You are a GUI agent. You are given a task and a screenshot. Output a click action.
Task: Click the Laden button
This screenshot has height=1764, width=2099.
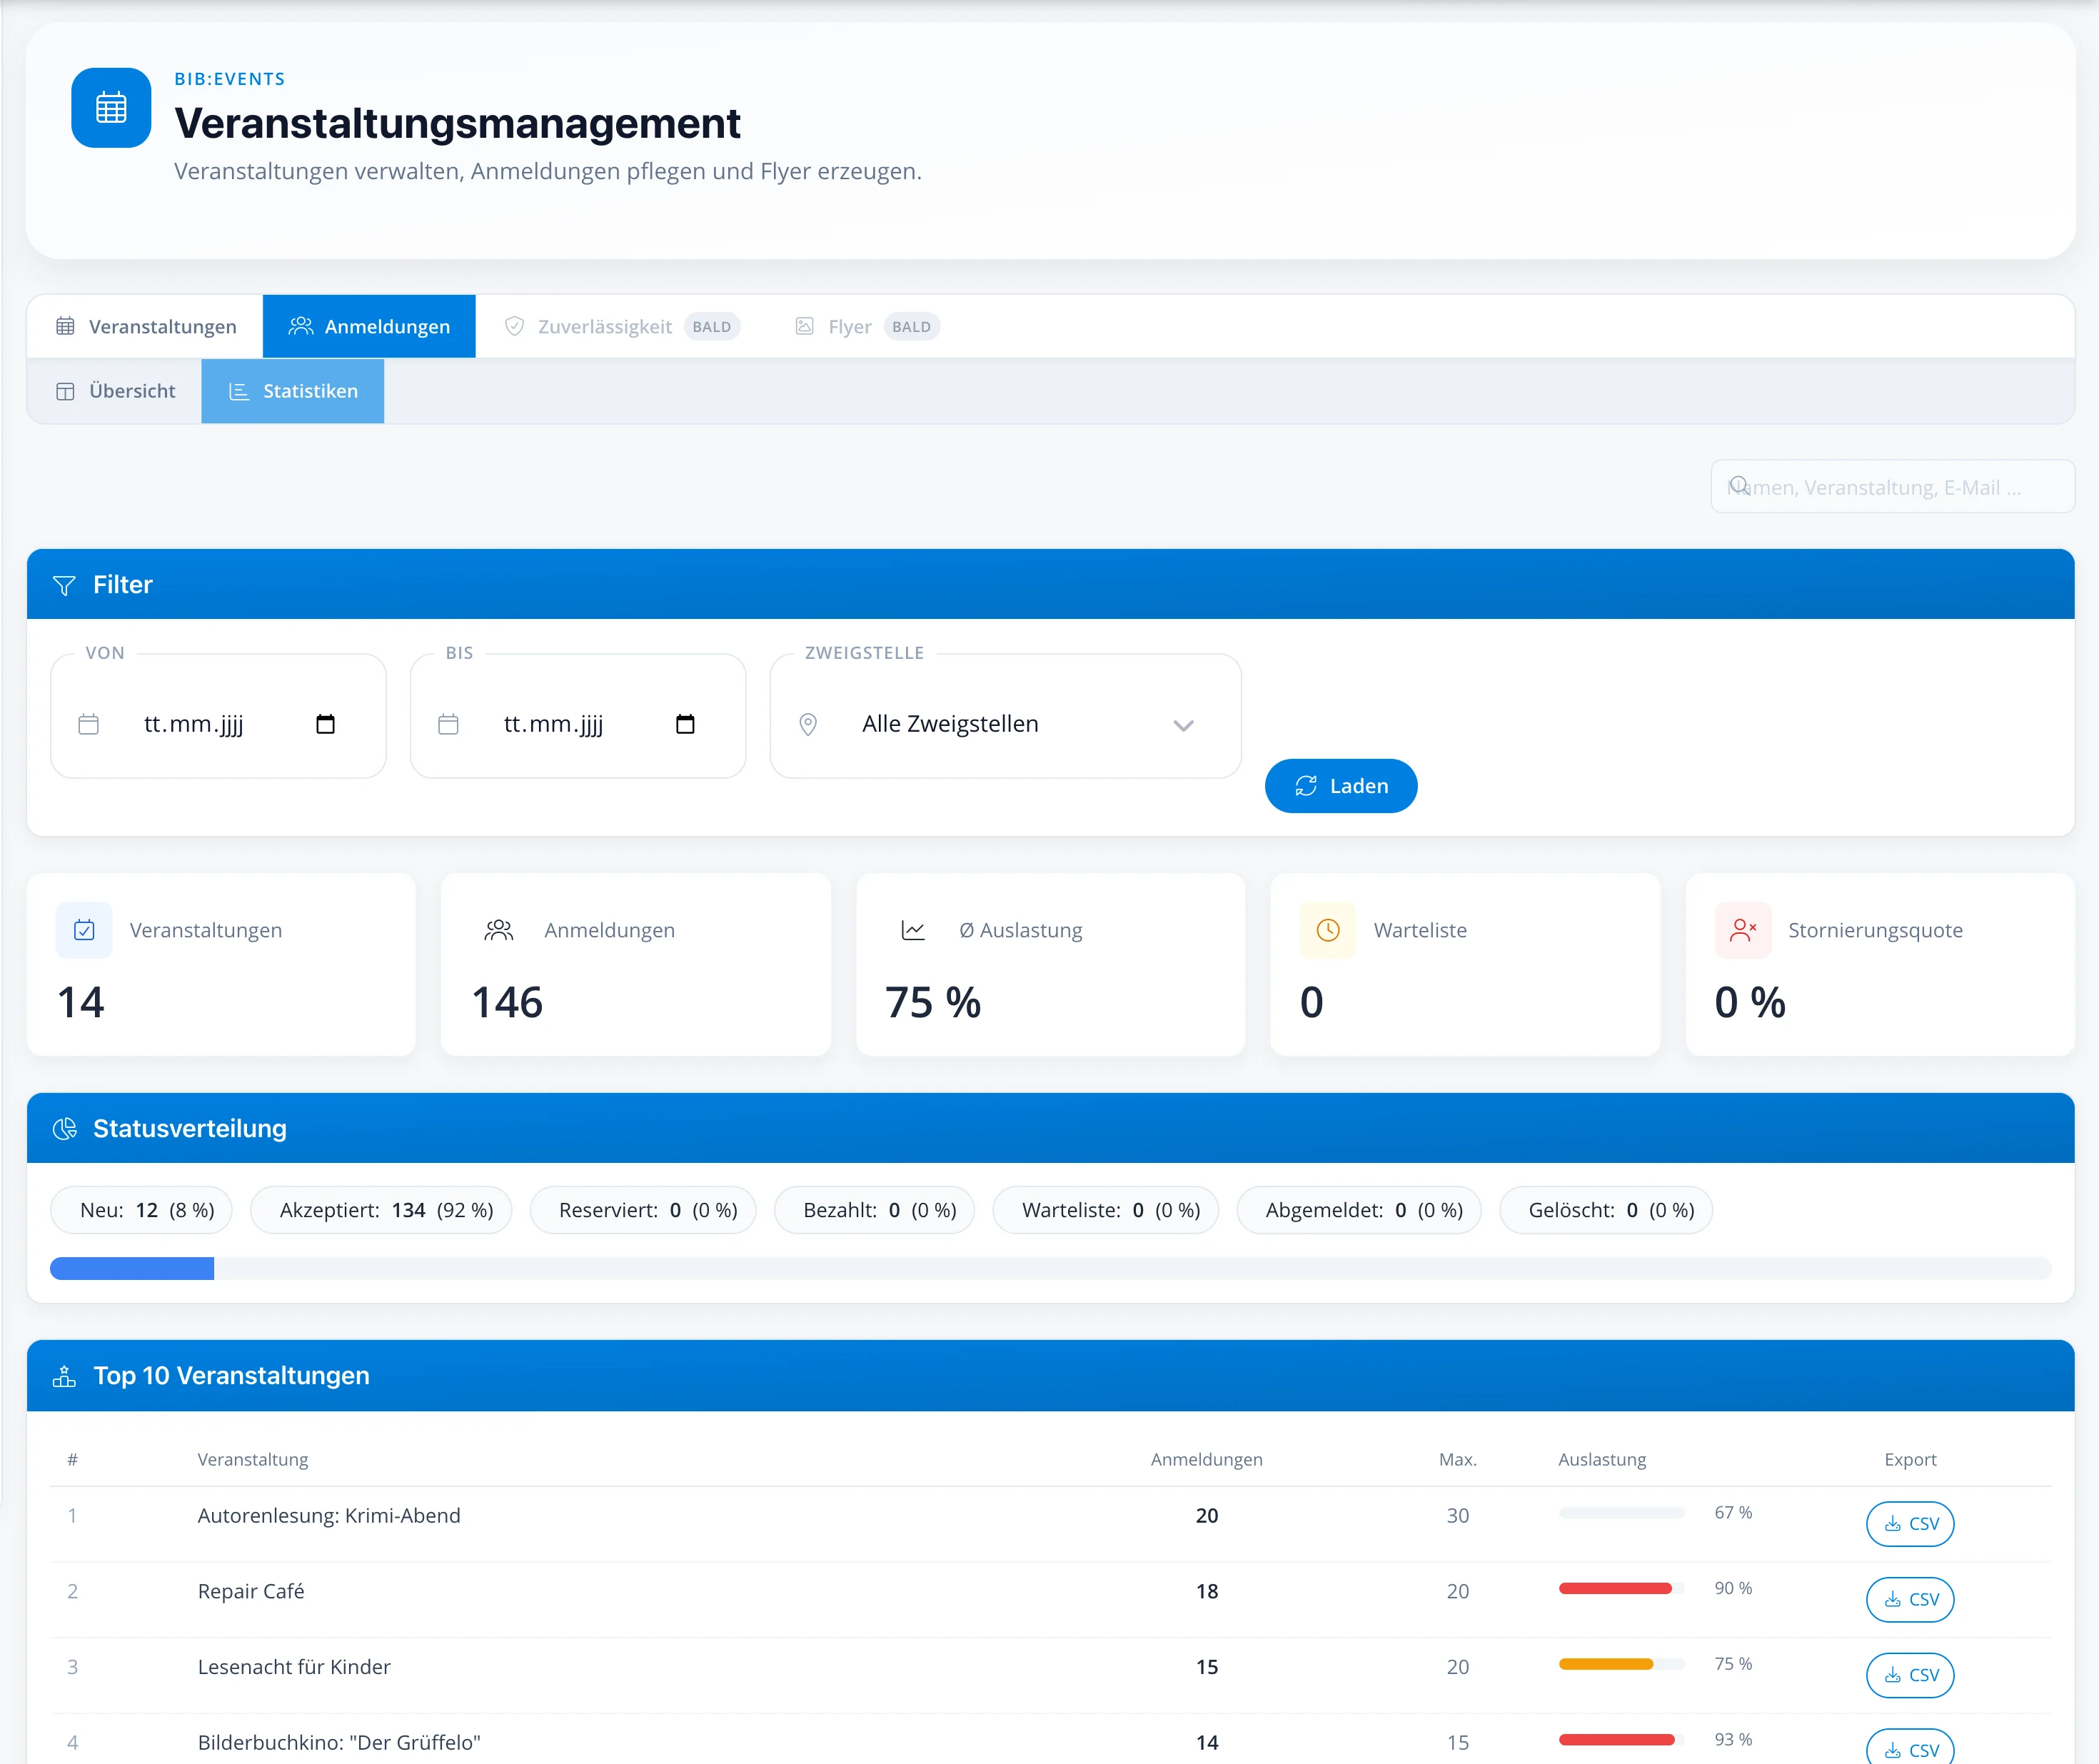tap(1340, 786)
